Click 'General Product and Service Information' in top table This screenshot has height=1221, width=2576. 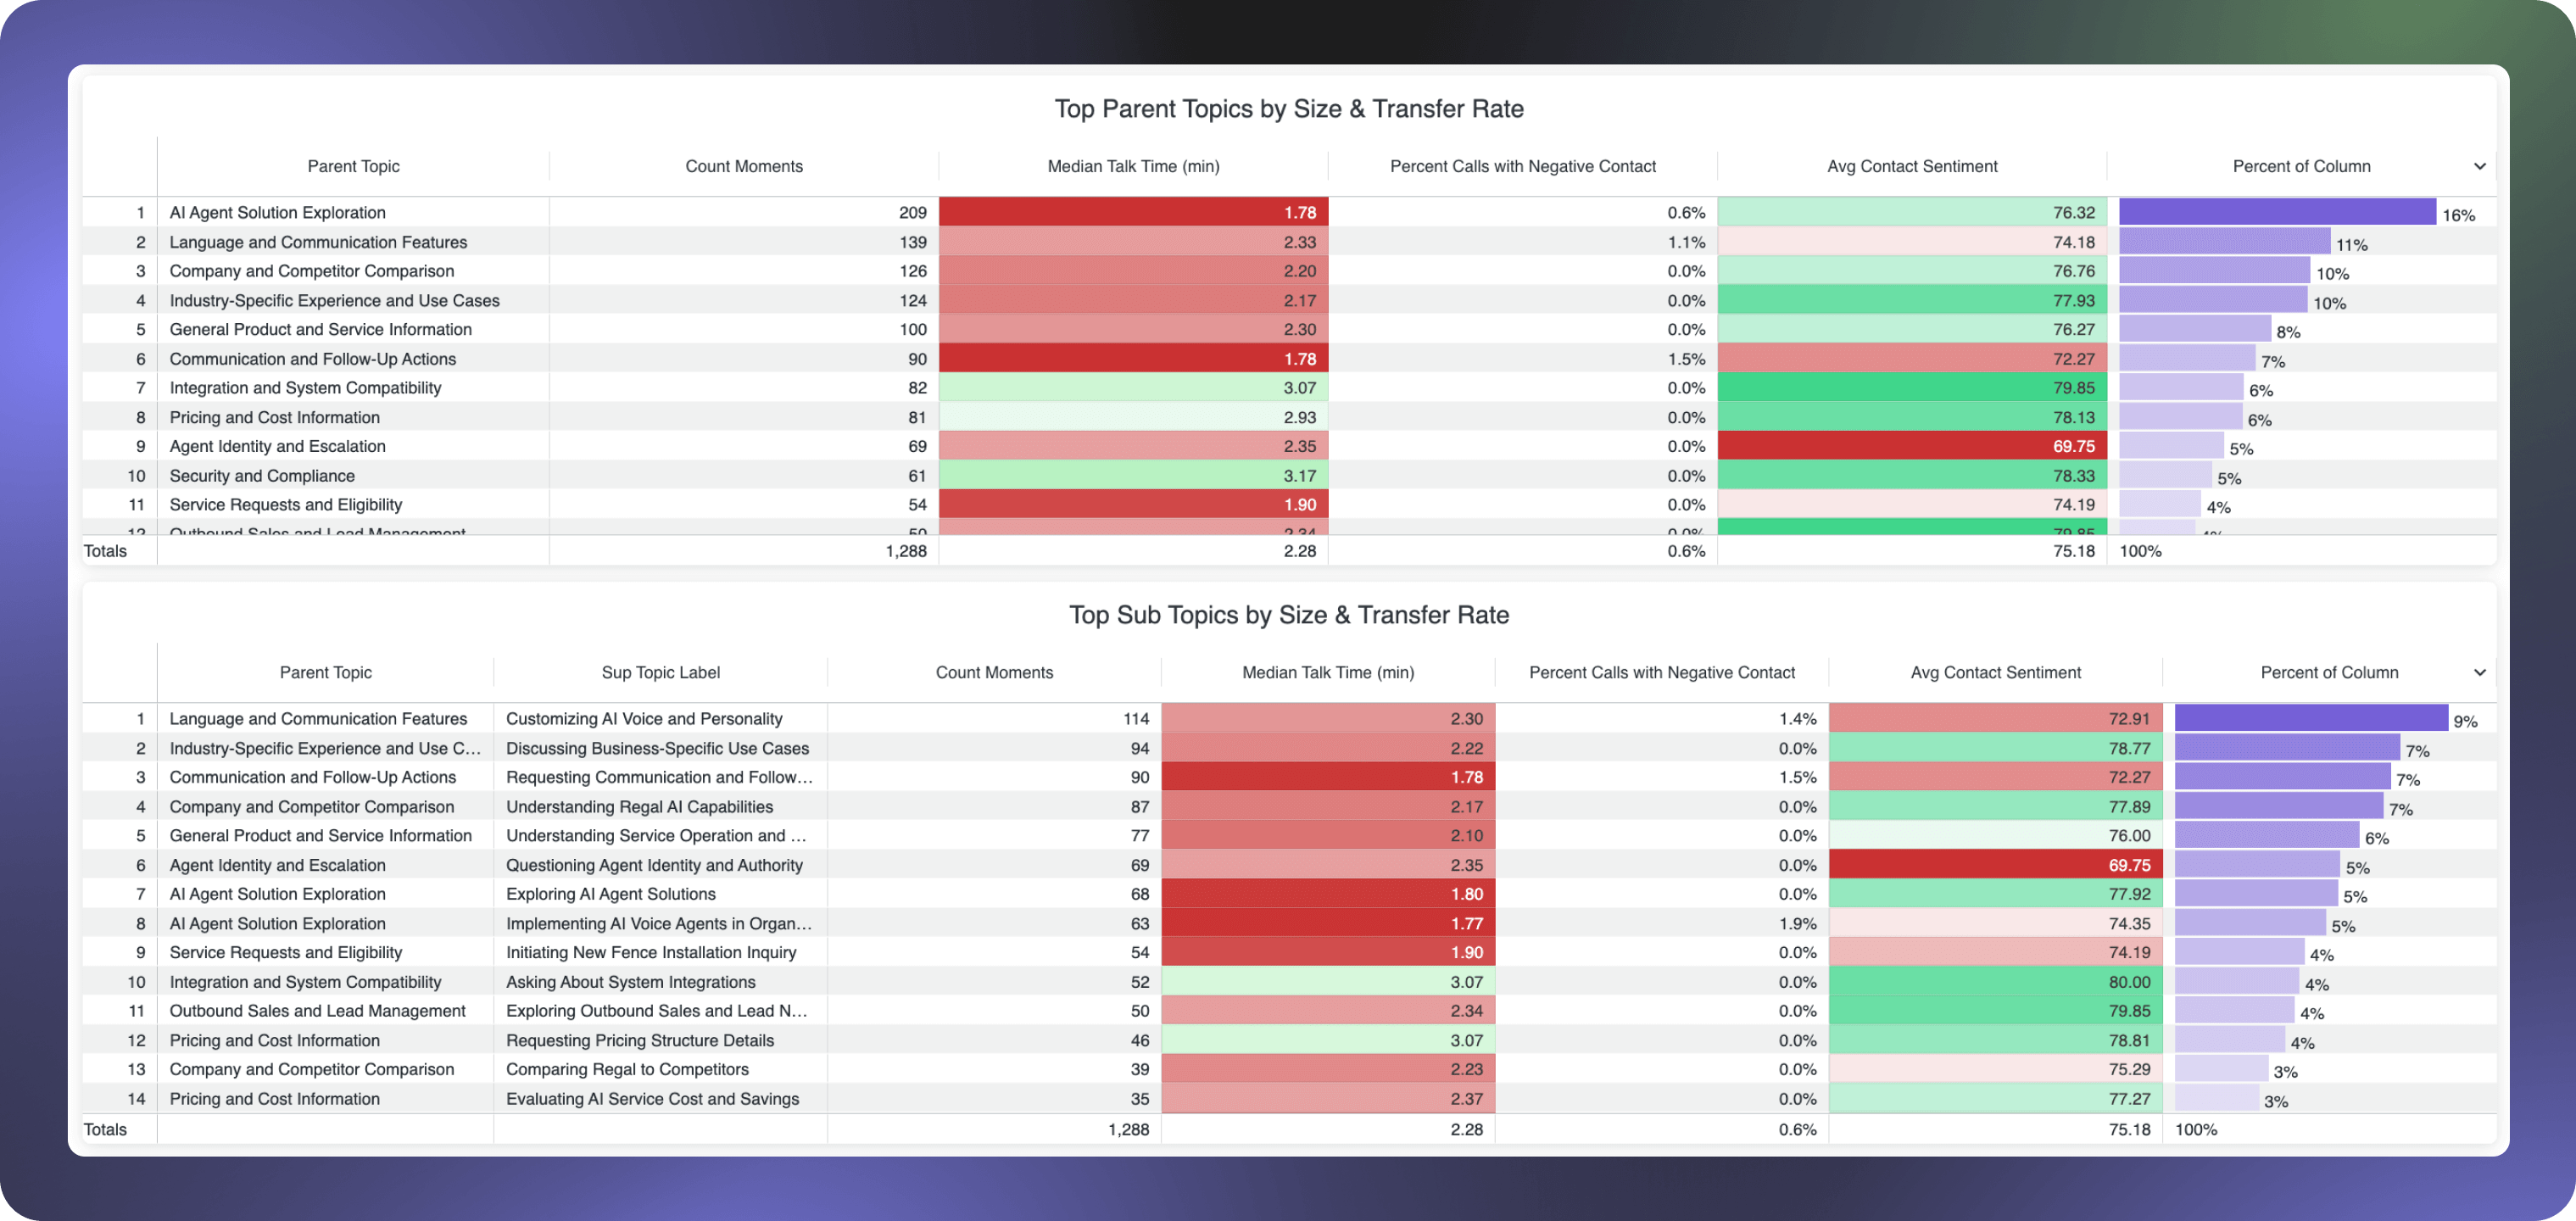point(320,329)
